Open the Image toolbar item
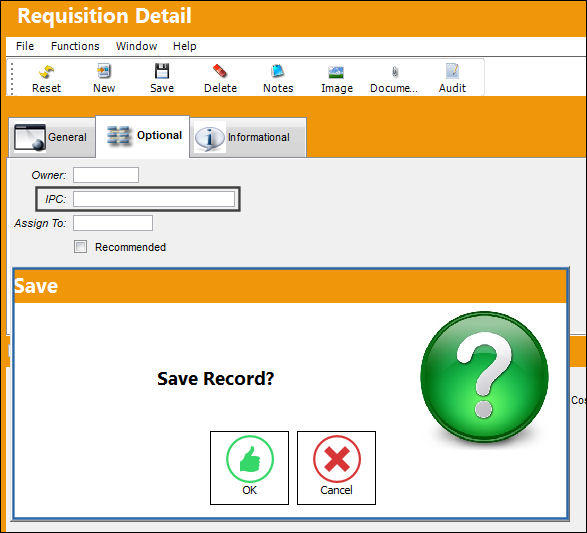 337,78
